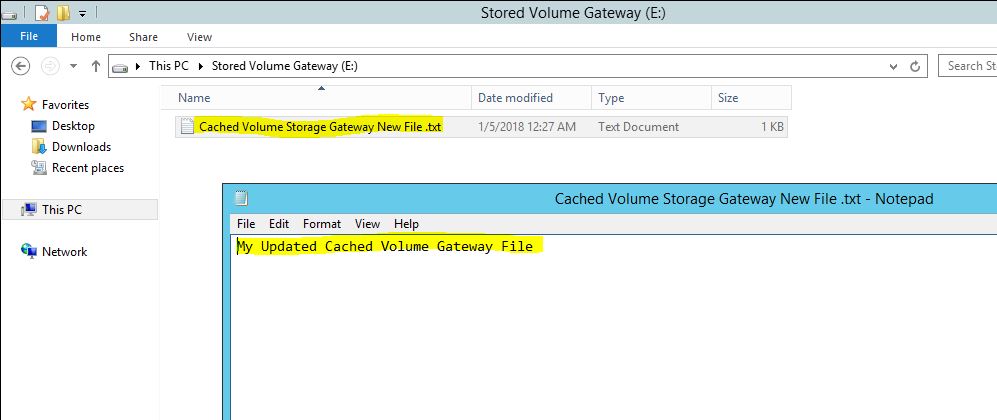Click the Explorer search box
The height and width of the screenshot is (420, 997).
[968, 66]
